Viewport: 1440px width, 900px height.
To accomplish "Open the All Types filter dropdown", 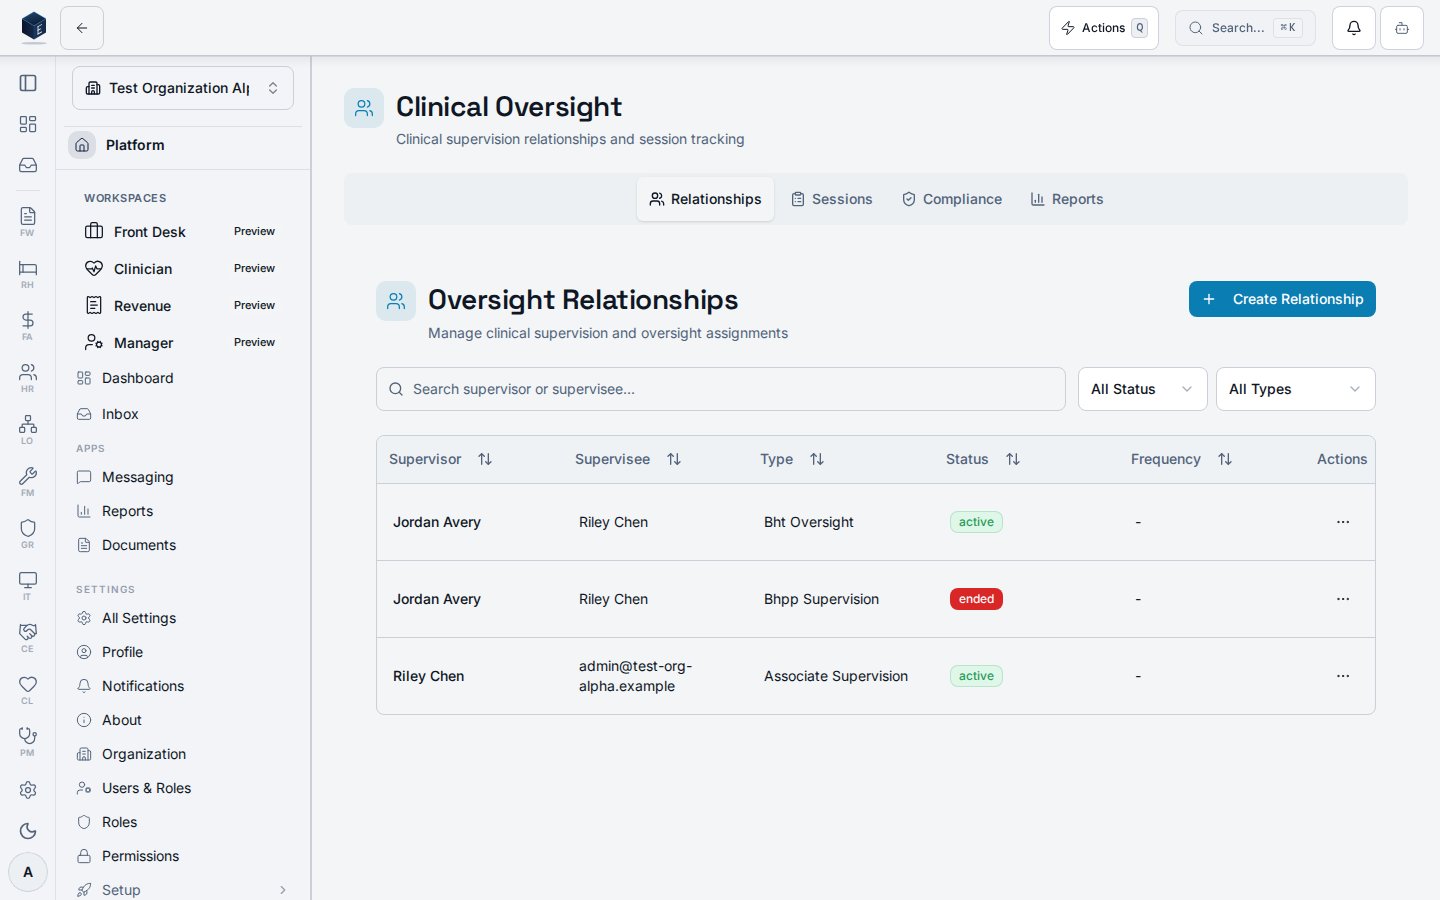I will 1296,389.
